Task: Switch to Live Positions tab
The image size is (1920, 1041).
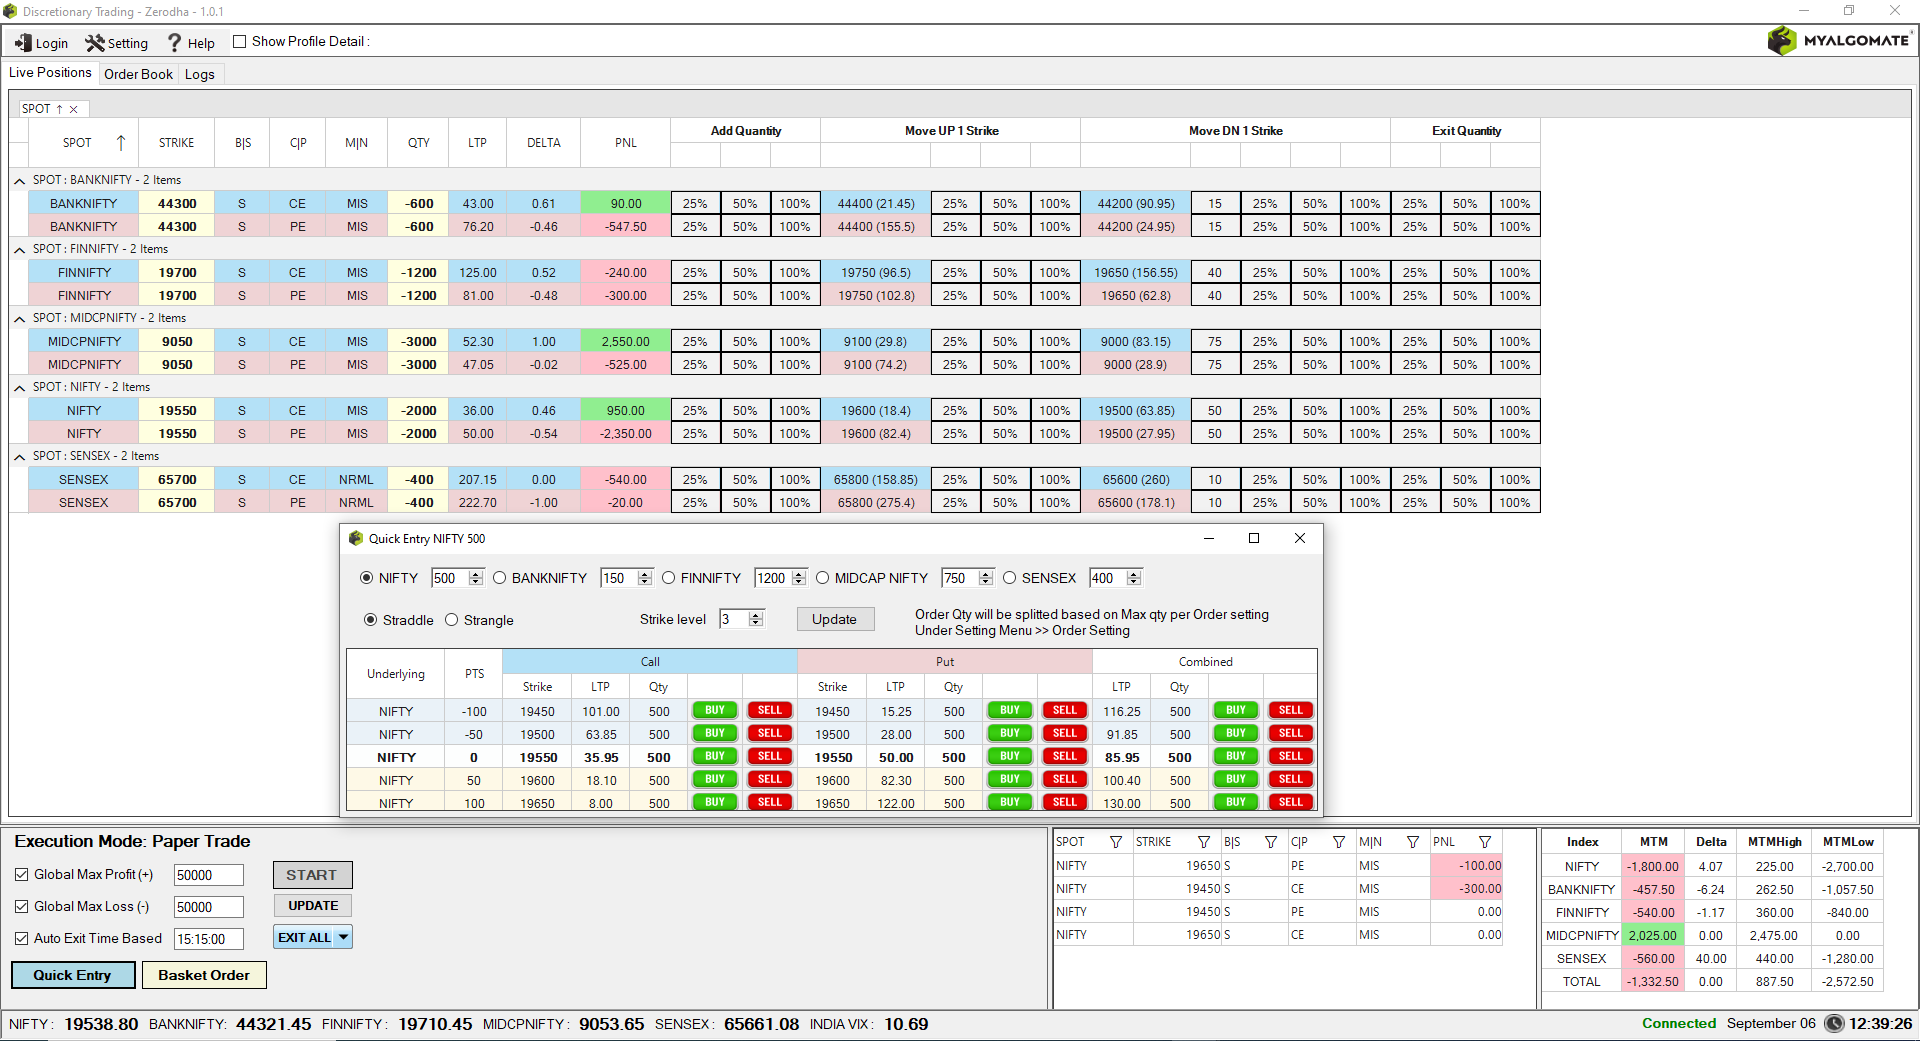Action: tap(50, 73)
